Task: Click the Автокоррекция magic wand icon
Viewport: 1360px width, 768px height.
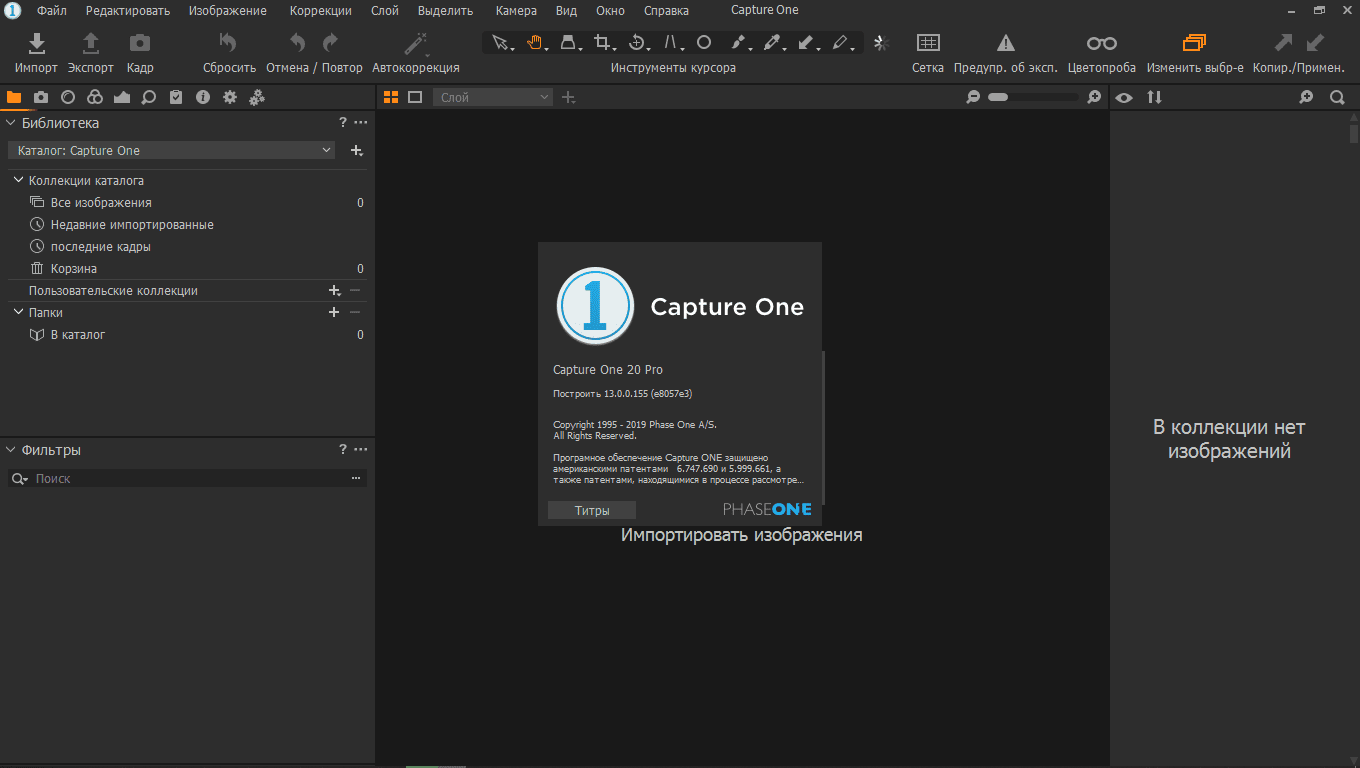Action: click(x=415, y=43)
